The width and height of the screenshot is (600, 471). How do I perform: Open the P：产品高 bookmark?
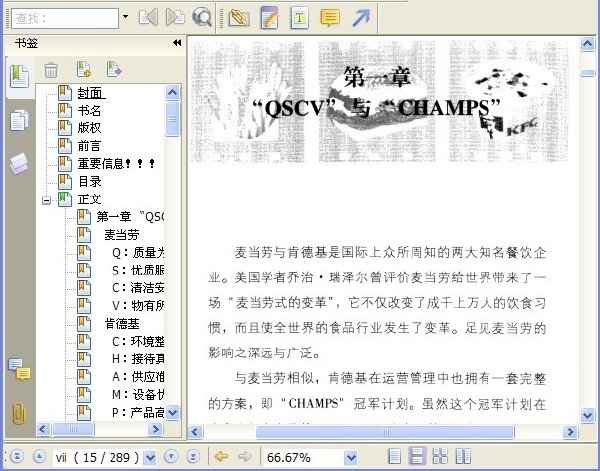[x=138, y=412]
